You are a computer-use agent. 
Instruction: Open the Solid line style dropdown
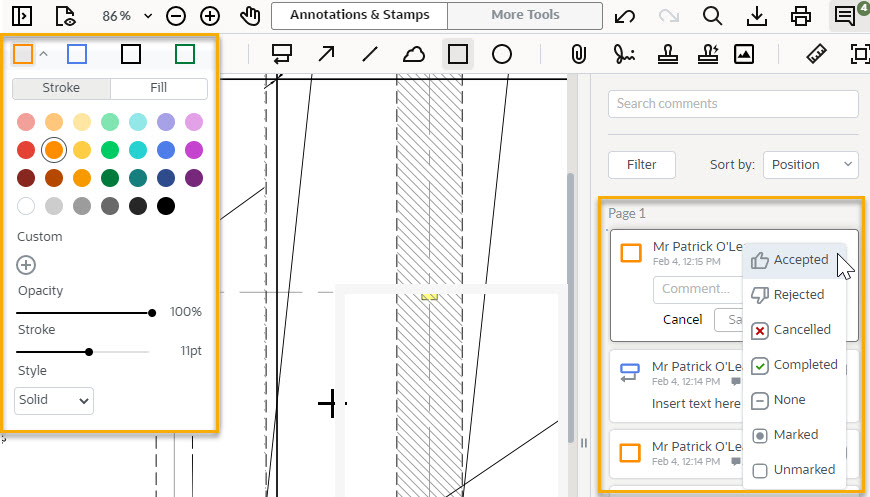[x=54, y=400]
